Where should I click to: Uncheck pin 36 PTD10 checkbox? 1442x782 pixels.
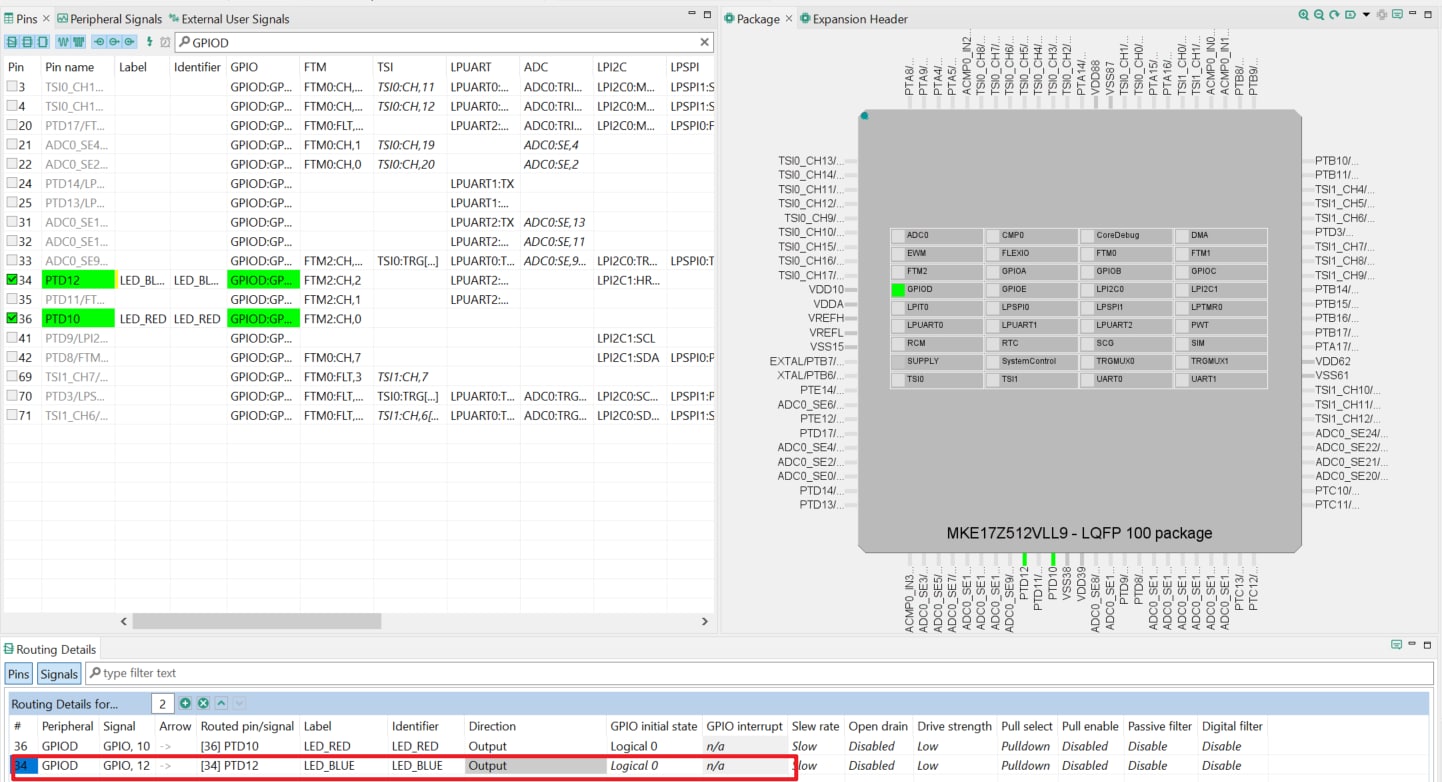click(12, 319)
